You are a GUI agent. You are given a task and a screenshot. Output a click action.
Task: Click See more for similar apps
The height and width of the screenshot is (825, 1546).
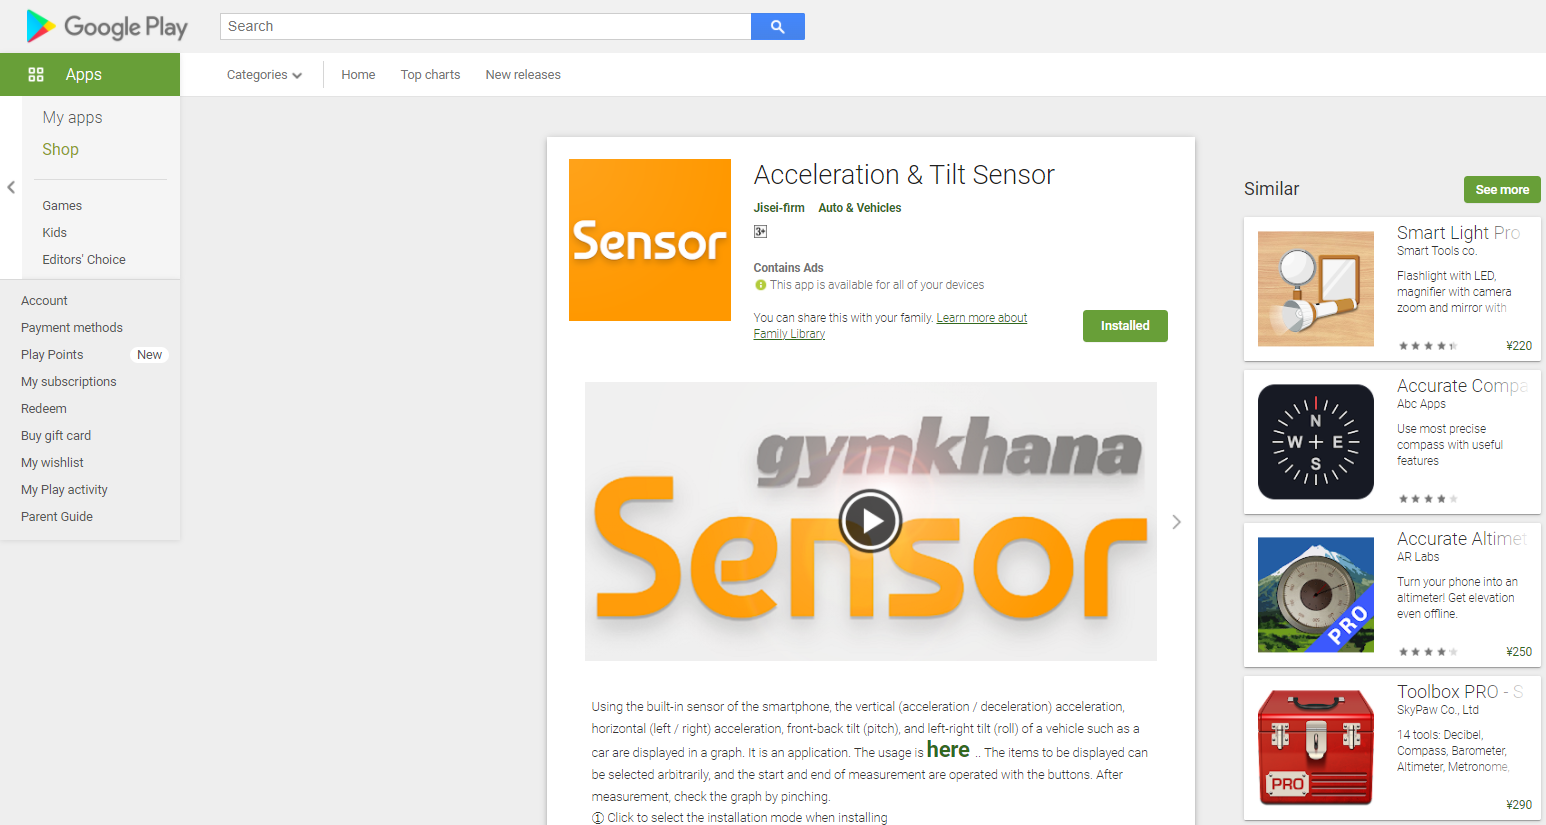(x=1502, y=190)
